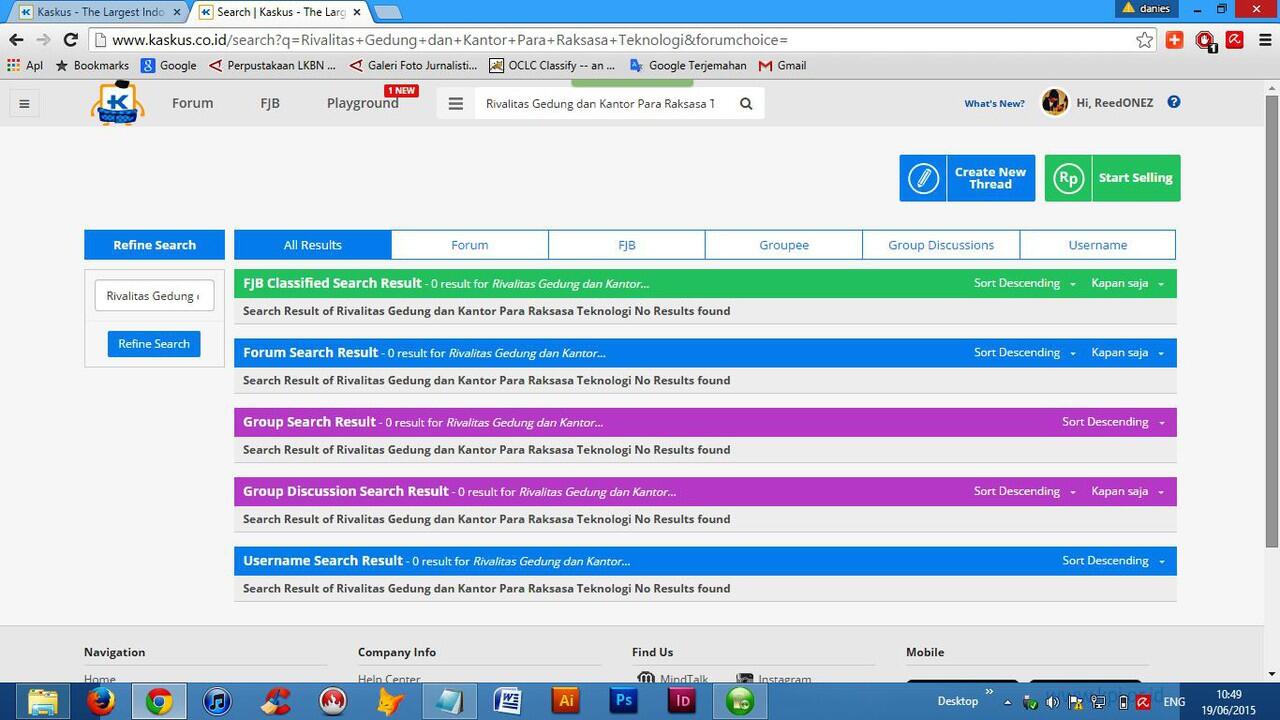Click the top search box with query
1280x720 pixels.
pyautogui.click(x=601, y=103)
